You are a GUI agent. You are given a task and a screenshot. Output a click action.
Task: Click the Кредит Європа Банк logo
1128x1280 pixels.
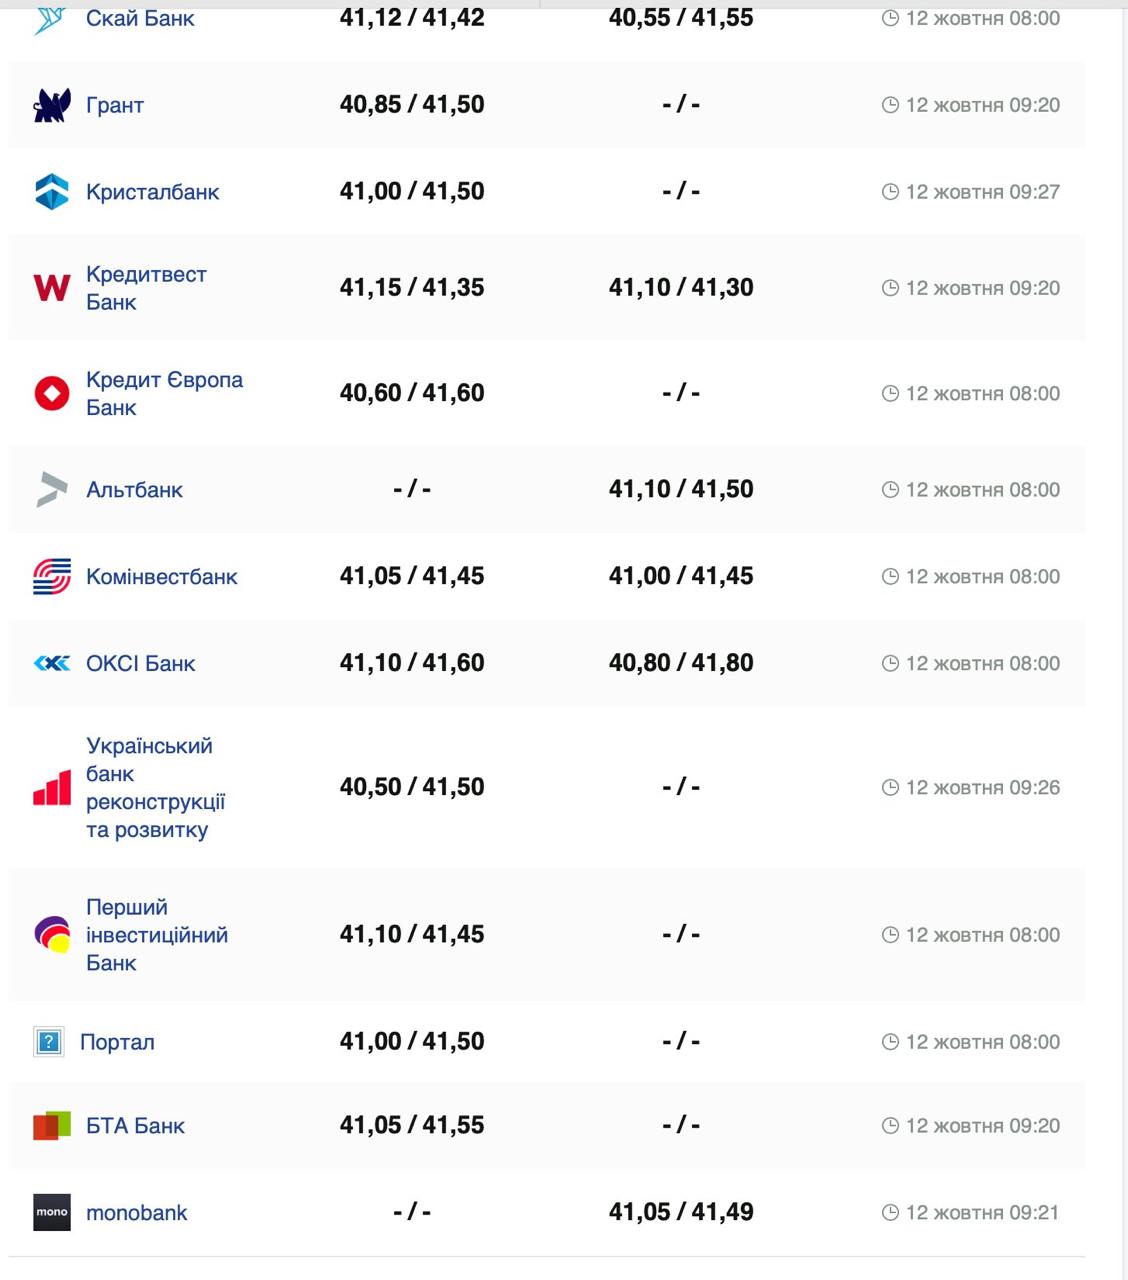click(x=52, y=393)
